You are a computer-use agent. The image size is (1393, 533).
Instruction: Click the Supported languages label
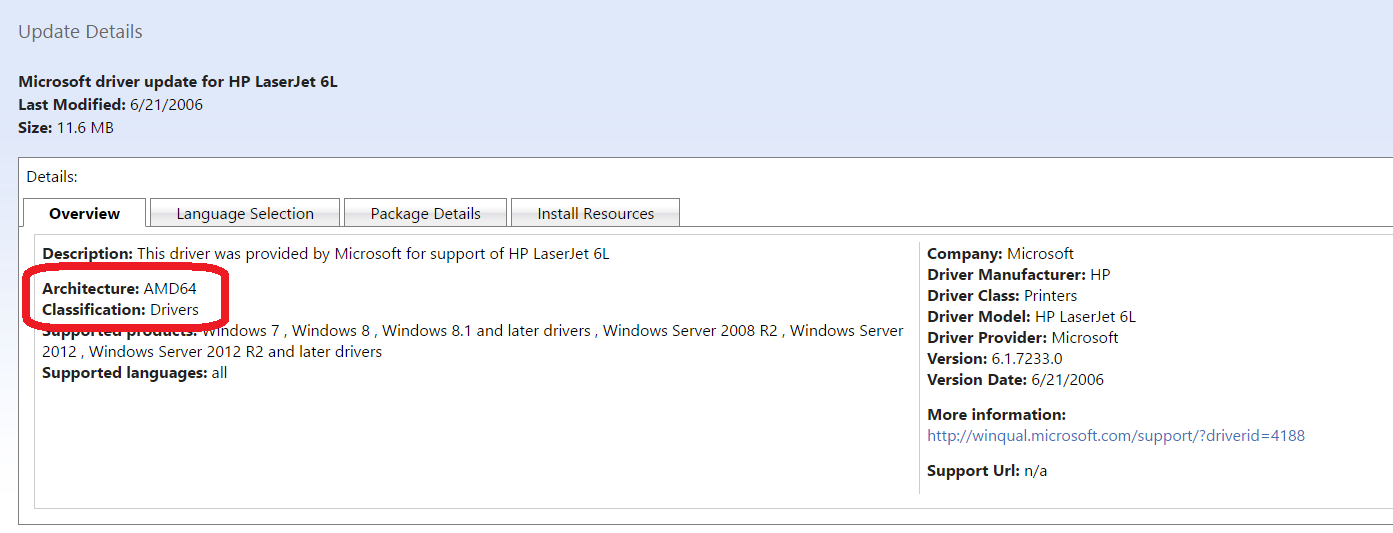click(x=124, y=373)
